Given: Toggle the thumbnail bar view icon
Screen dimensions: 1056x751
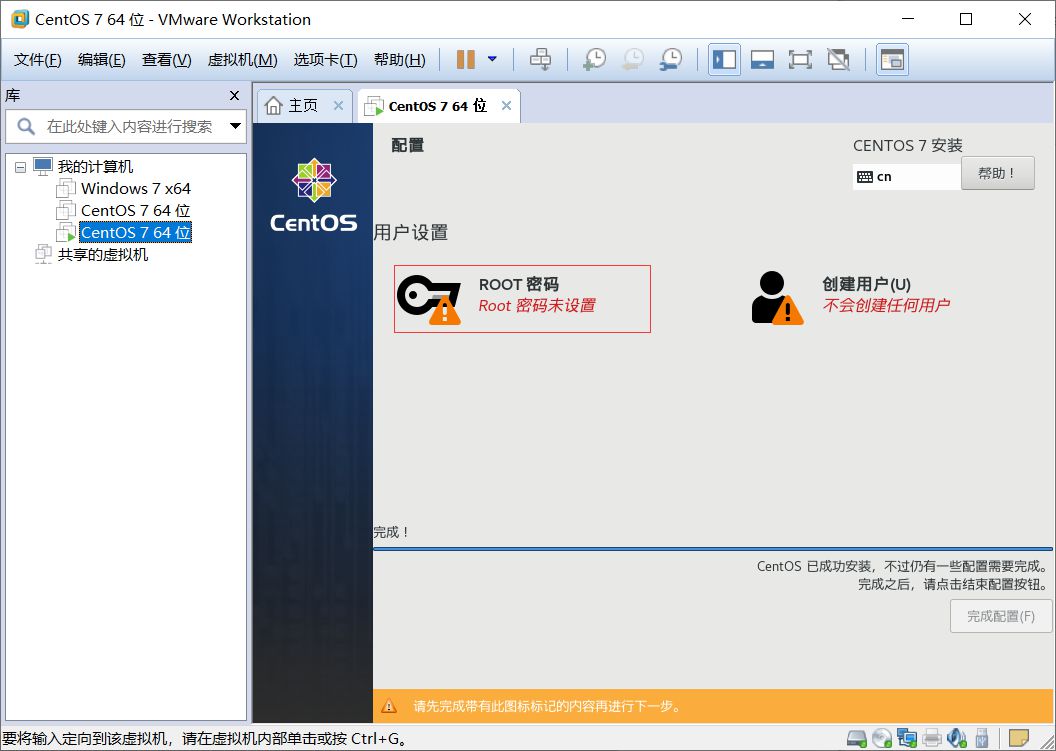Looking at the screenshot, I should pos(892,59).
